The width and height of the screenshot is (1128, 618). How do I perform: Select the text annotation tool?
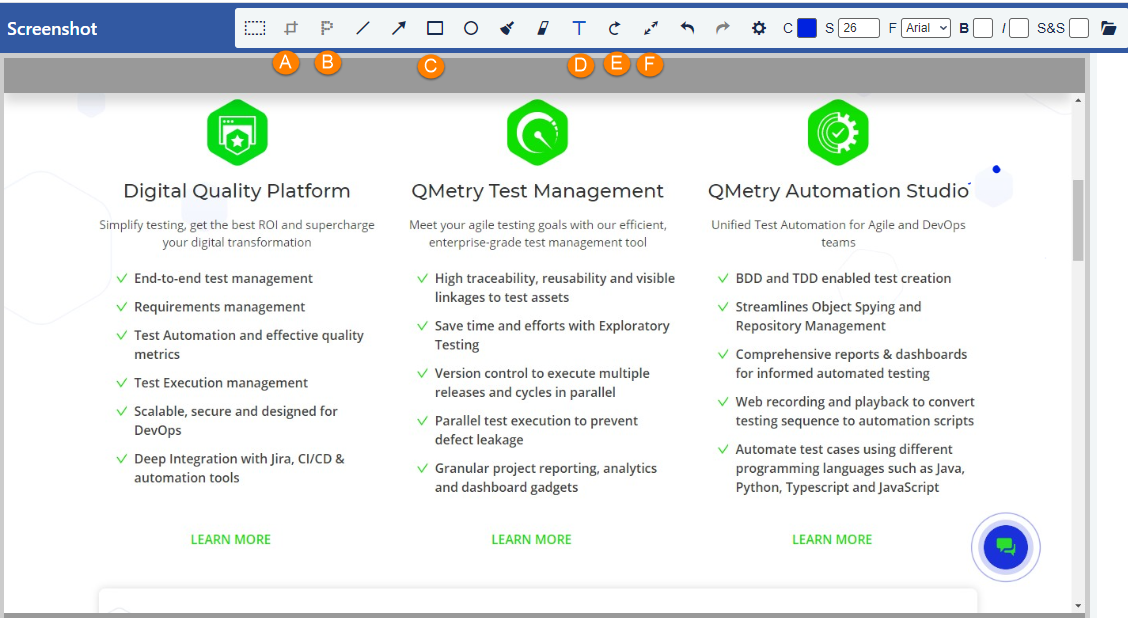click(x=578, y=27)
